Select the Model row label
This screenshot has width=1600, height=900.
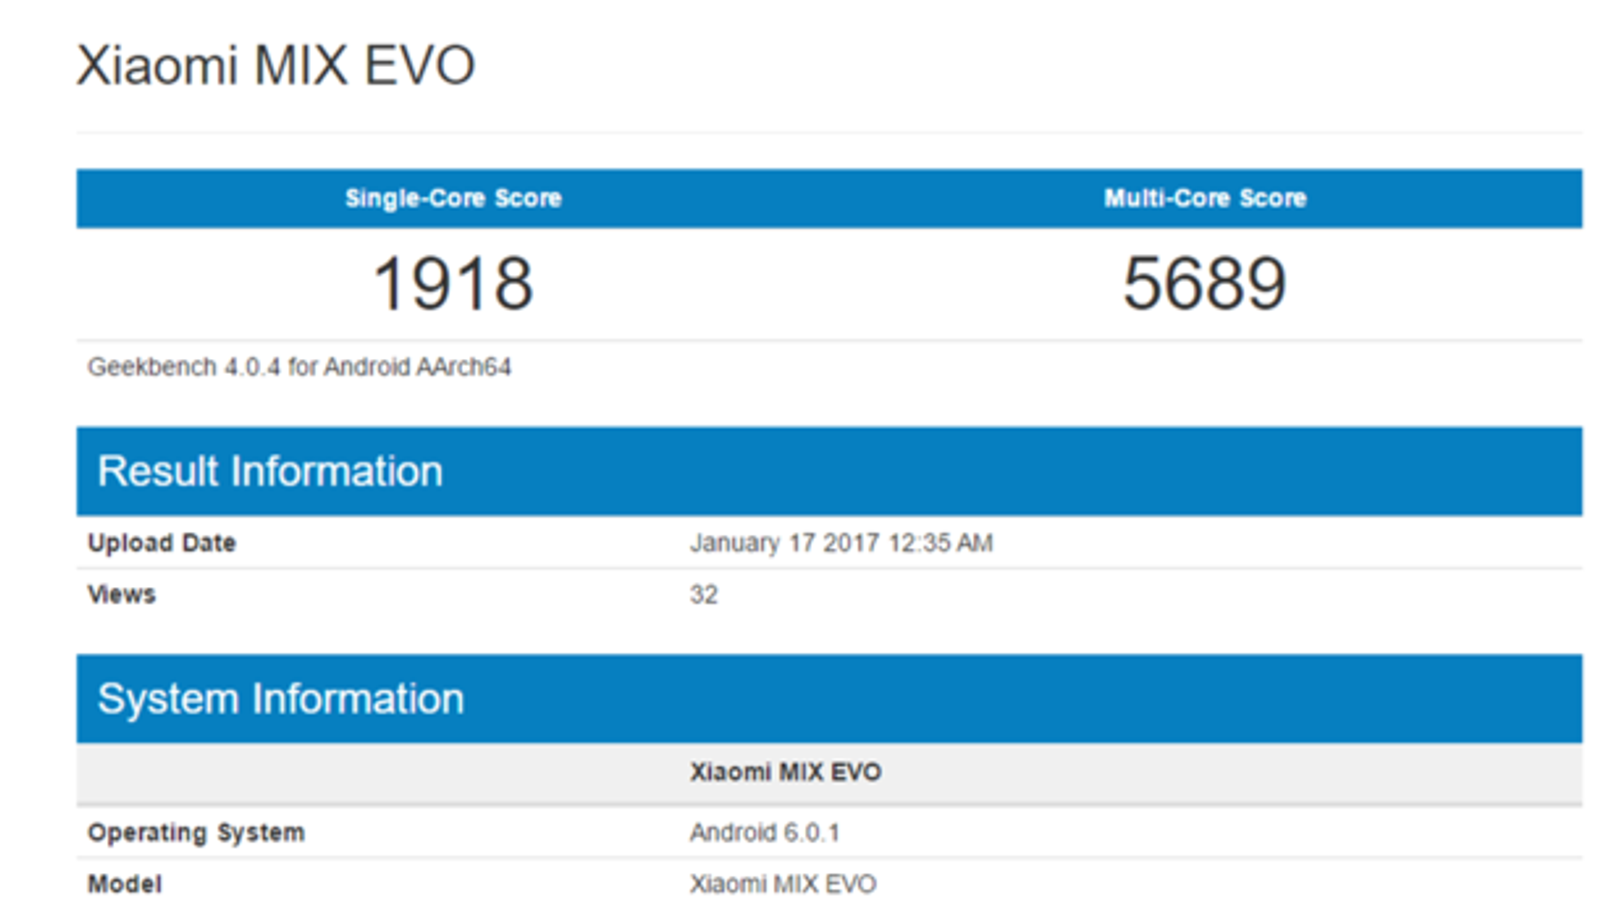click(x=125, y=884)
